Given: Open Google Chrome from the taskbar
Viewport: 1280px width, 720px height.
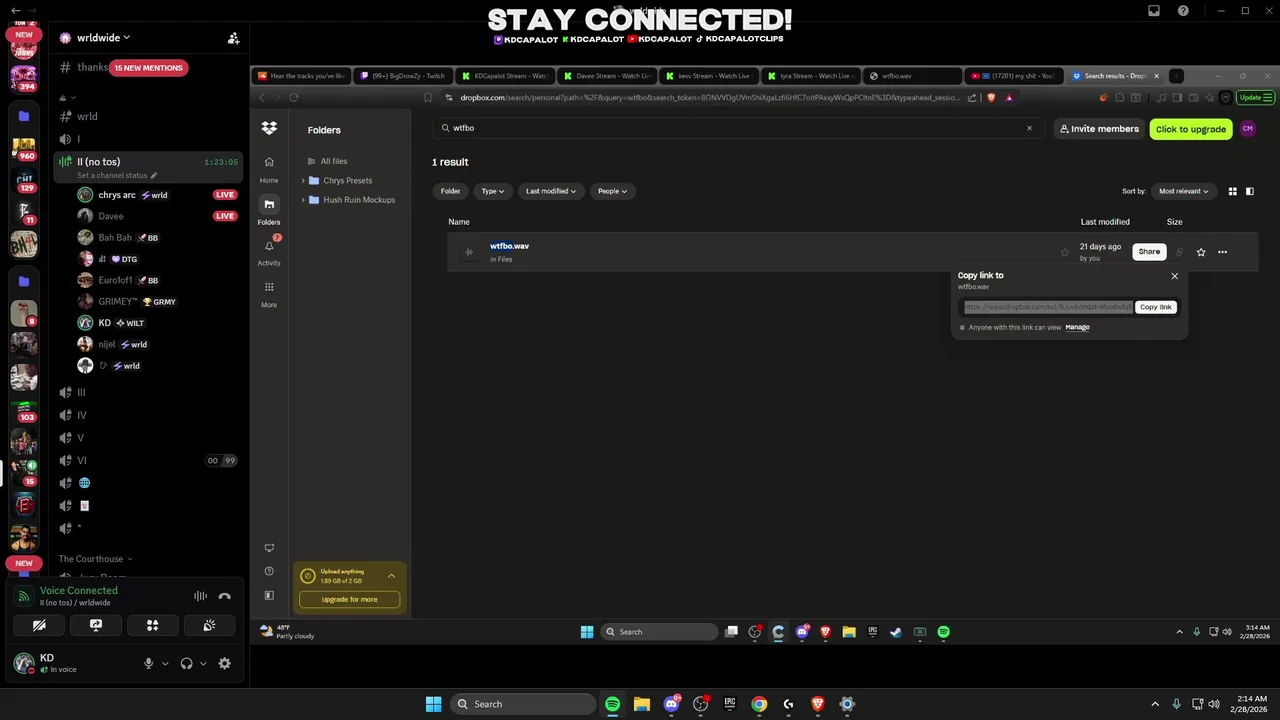Looking at the screenshot, I should (759, 704).
